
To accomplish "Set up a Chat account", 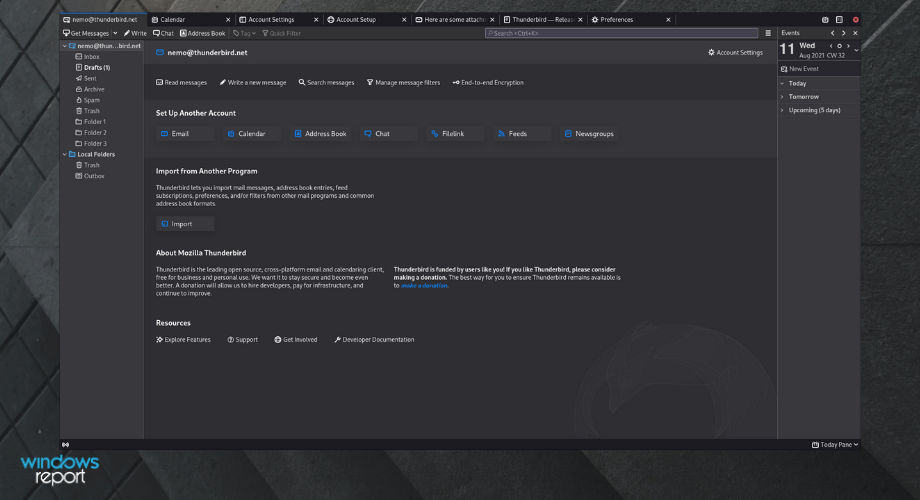I will (x=388, y=134).
